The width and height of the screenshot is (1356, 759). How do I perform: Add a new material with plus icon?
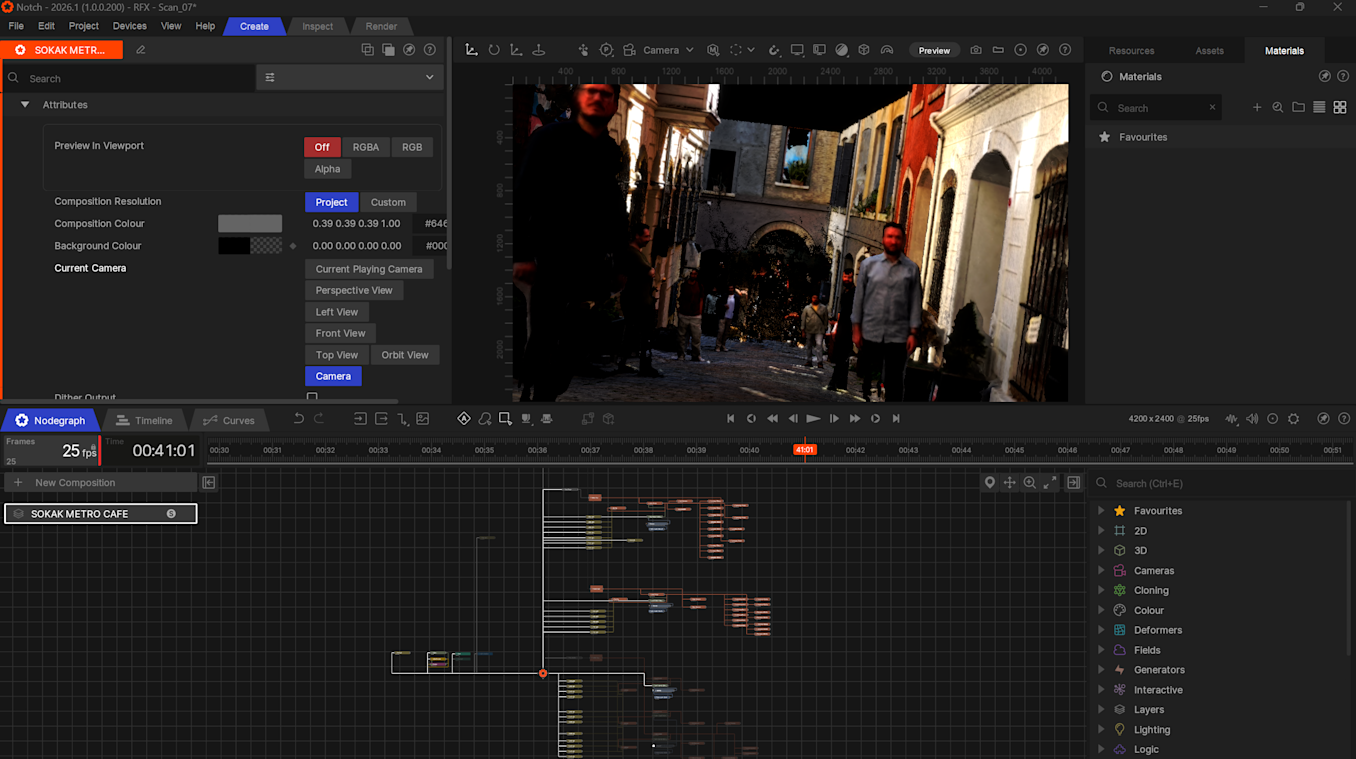click(1257, 108)
